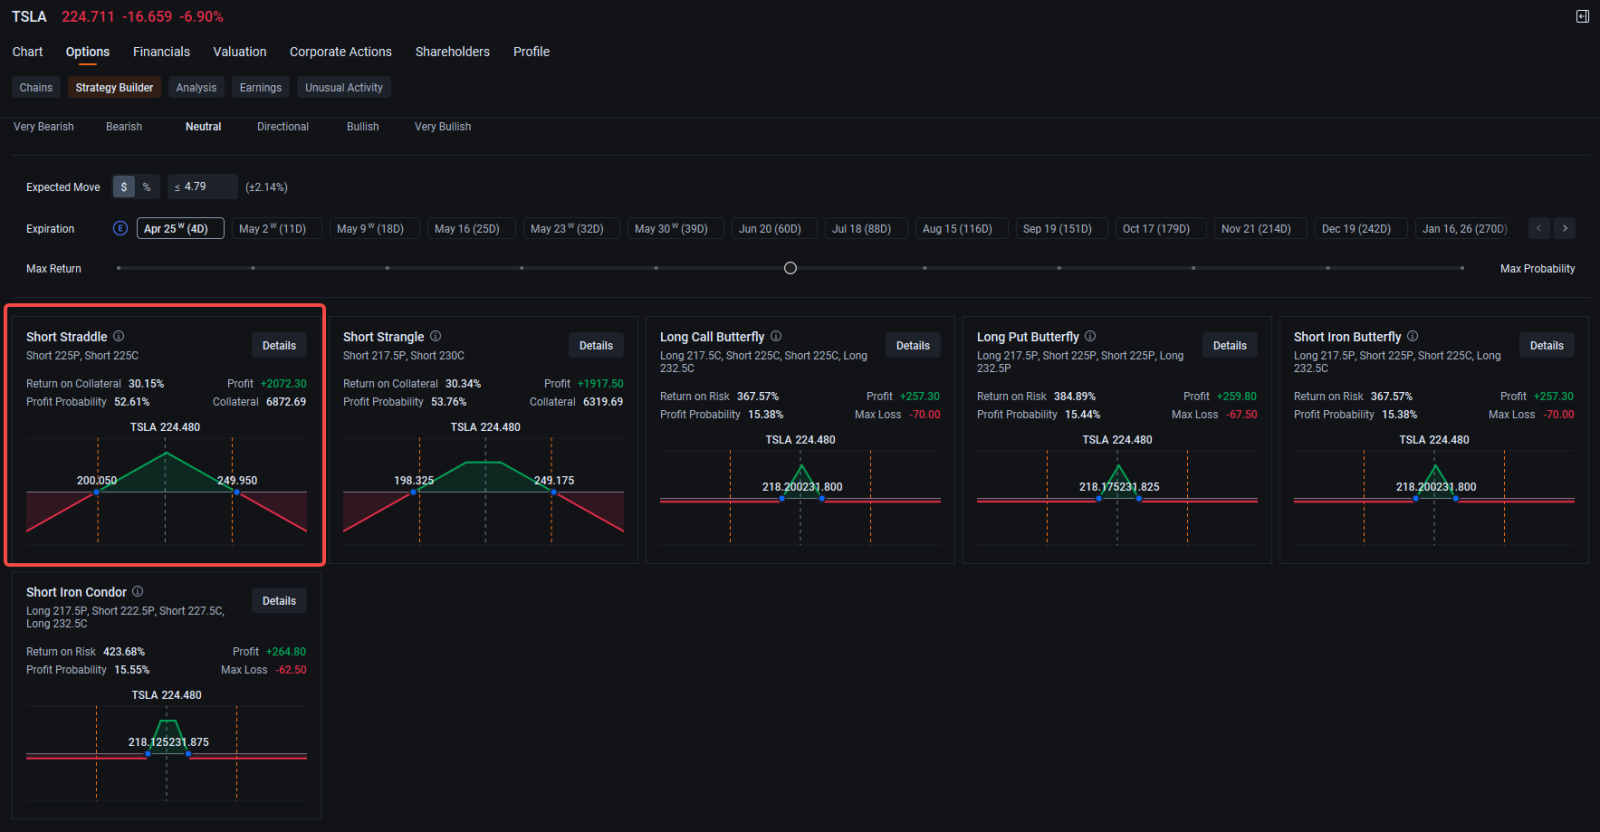Switch expected move to dollar mode
1600x832 pixels.
(x=124, y=187)
